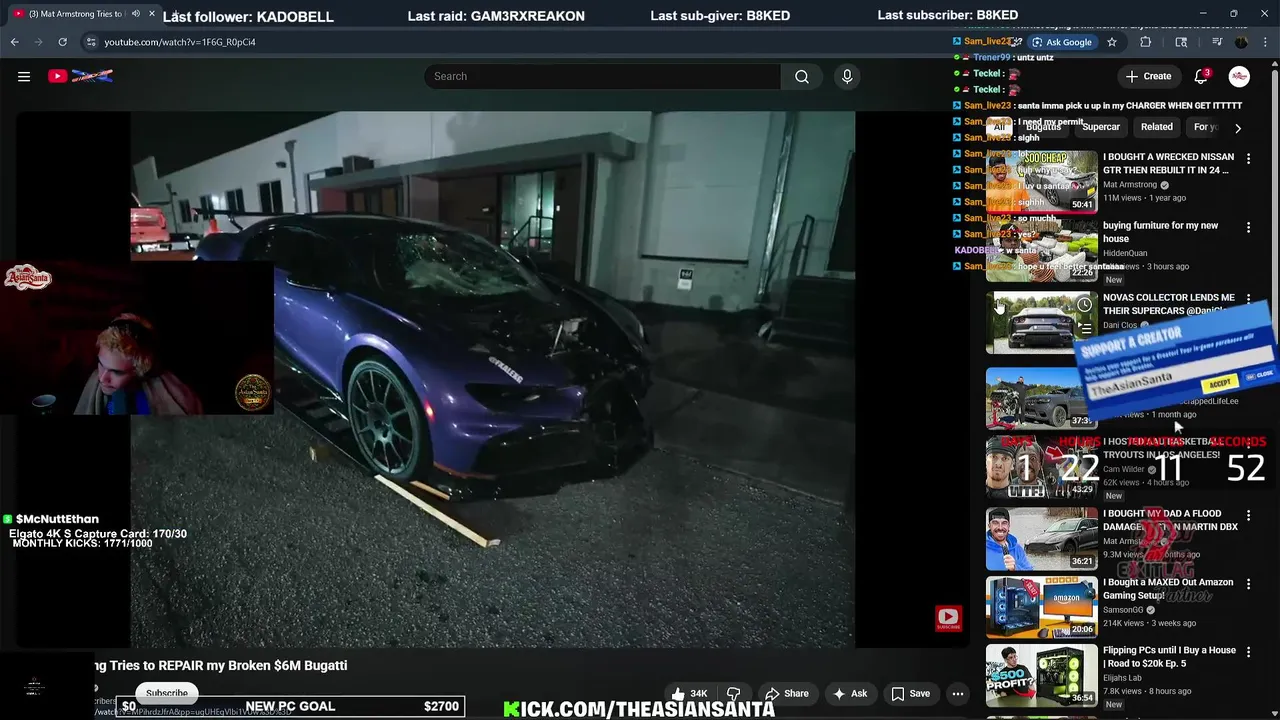Select the All filter chip
This screenshot has height=720, width=1280.
[999, 127]
